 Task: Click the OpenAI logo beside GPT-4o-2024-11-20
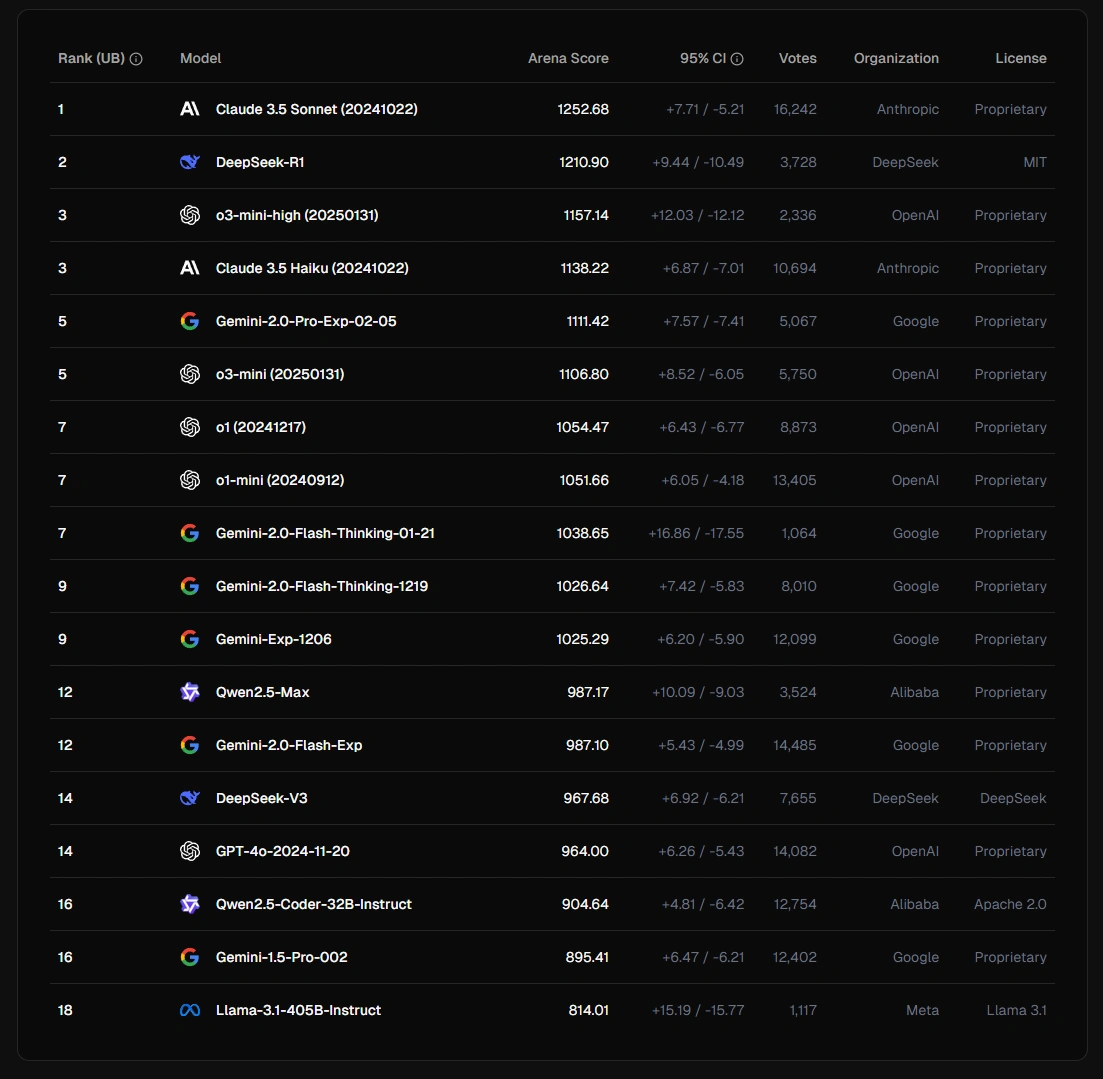[x=190, y=851]
